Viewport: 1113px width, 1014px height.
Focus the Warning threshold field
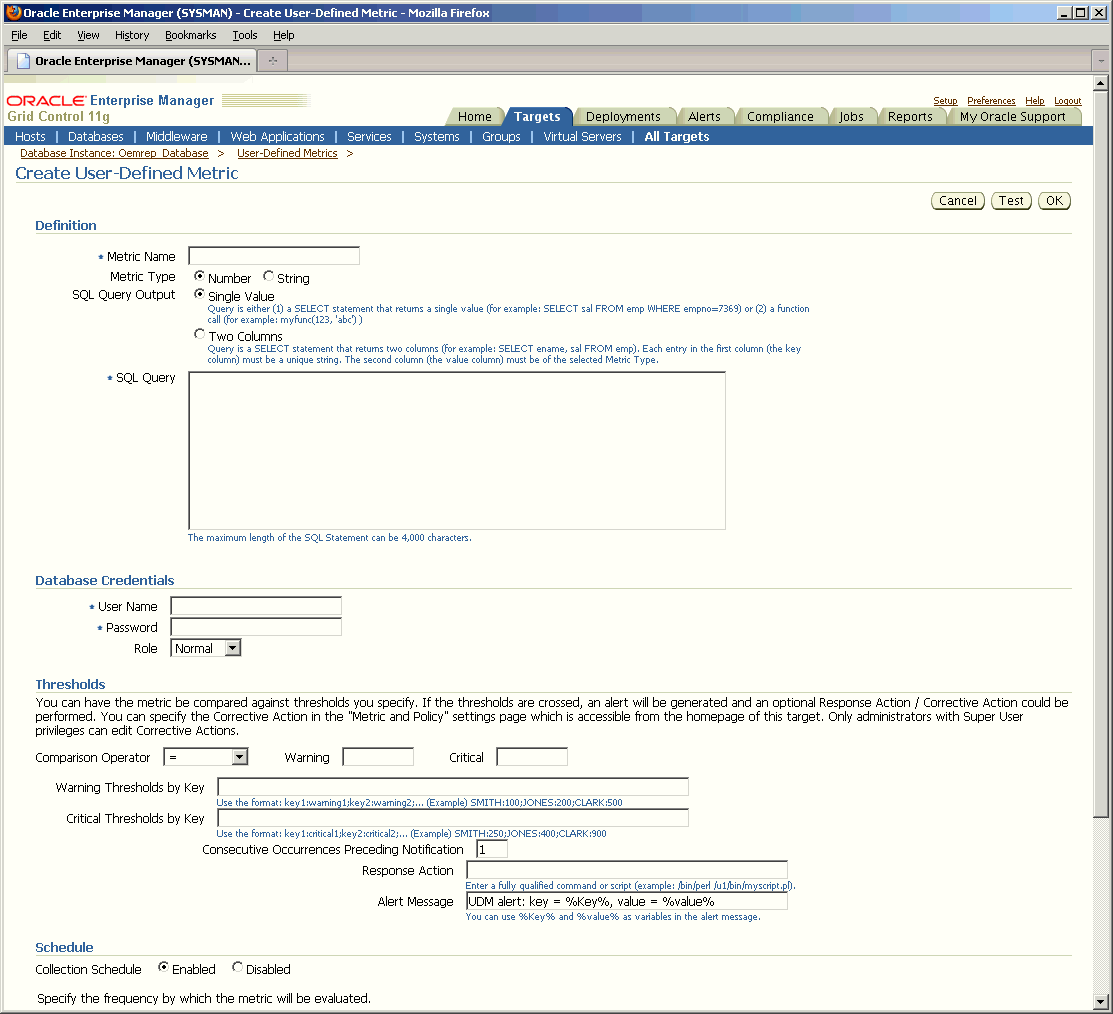tap(378, 757)
